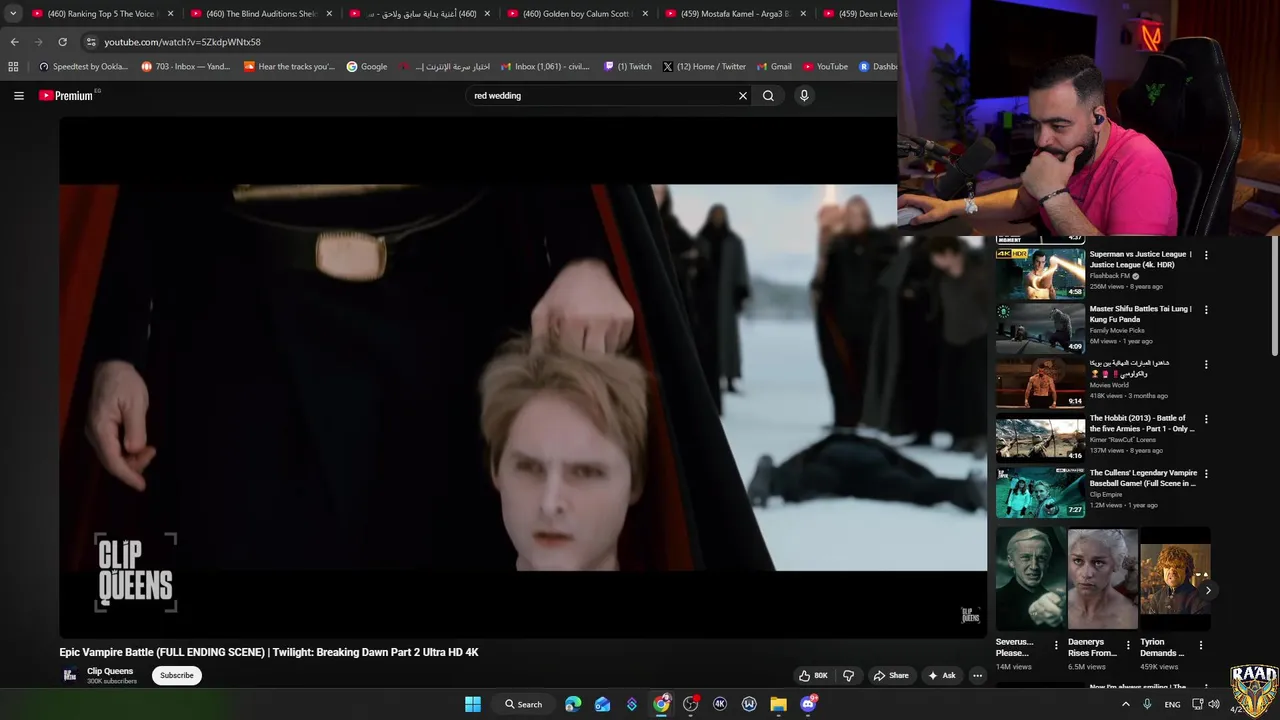1280x720 pixels.
Task: Go back with browser back arrow
Action: pos(14,42)
